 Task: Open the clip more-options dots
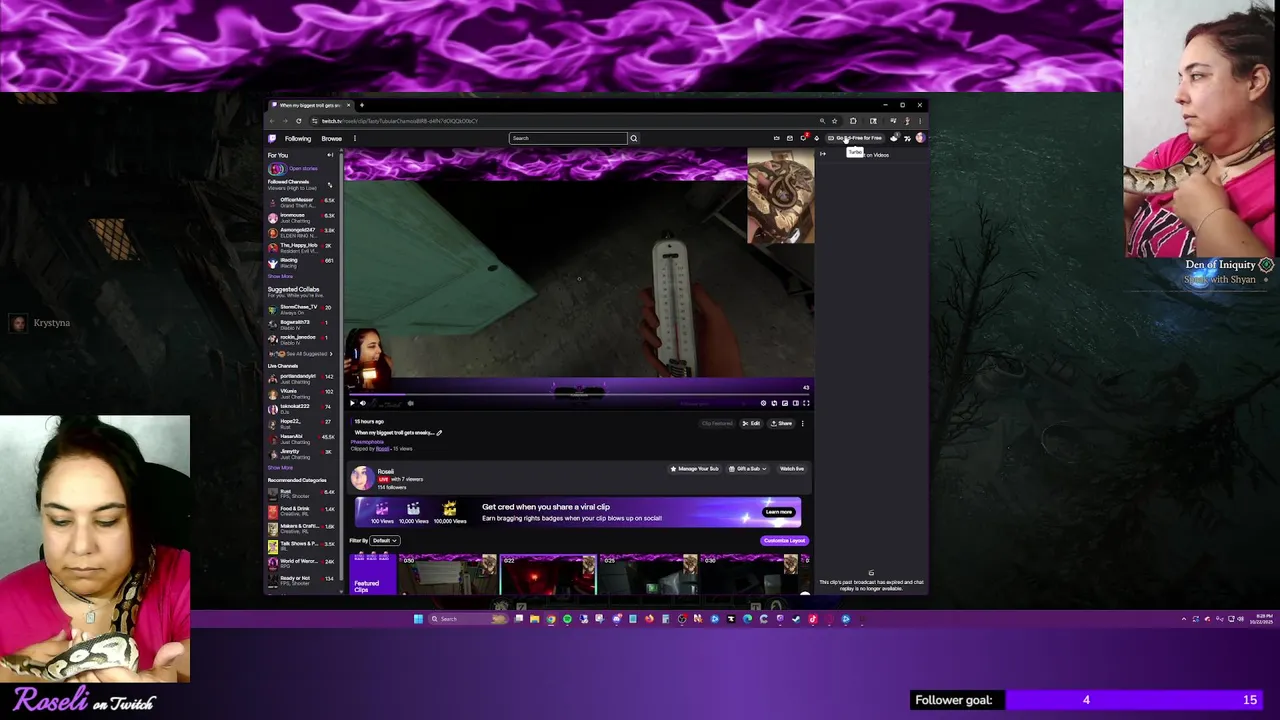click(802, 423)
